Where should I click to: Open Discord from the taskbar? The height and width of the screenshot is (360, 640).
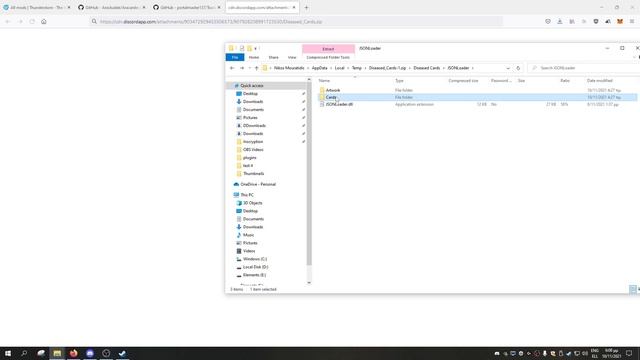pyautogui.click(x=90, y=353)
